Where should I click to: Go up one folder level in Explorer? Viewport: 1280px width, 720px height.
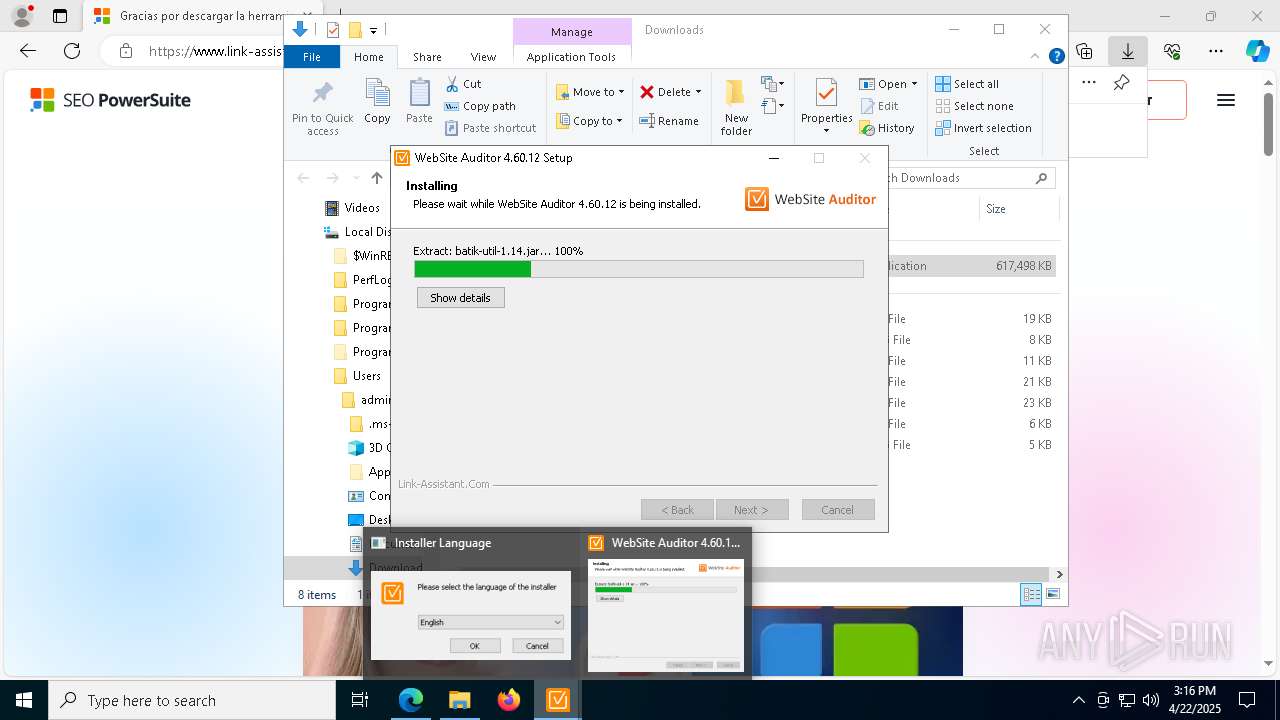tap(376, 178)
